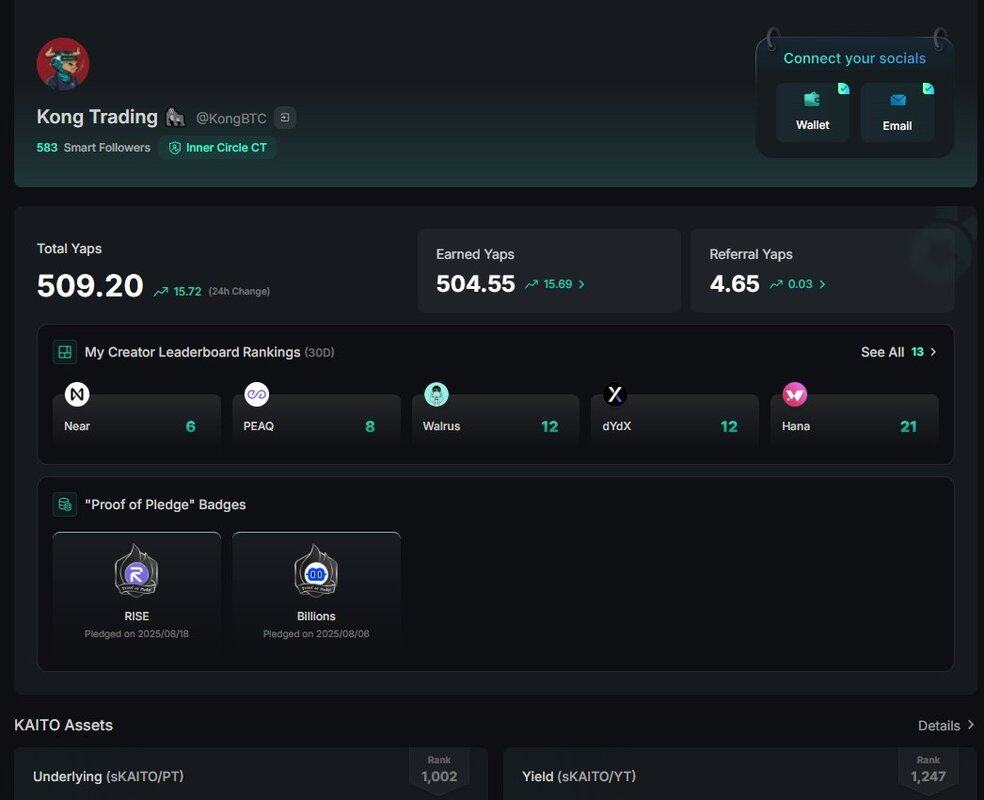Click the Total Yaps value 509.20
984x800 pixels.
click(x=90, y=286)
